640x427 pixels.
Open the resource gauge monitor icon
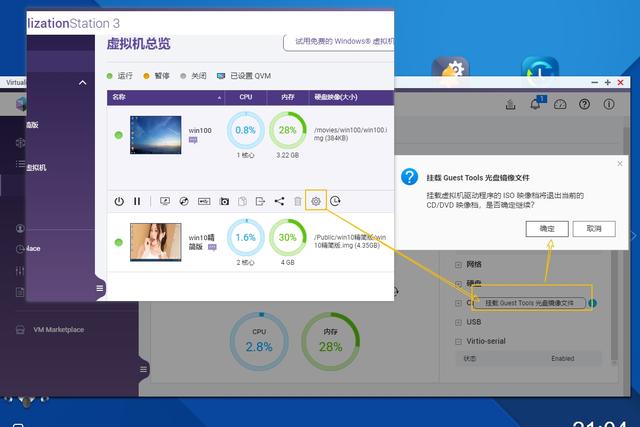[x=560, y=105]
